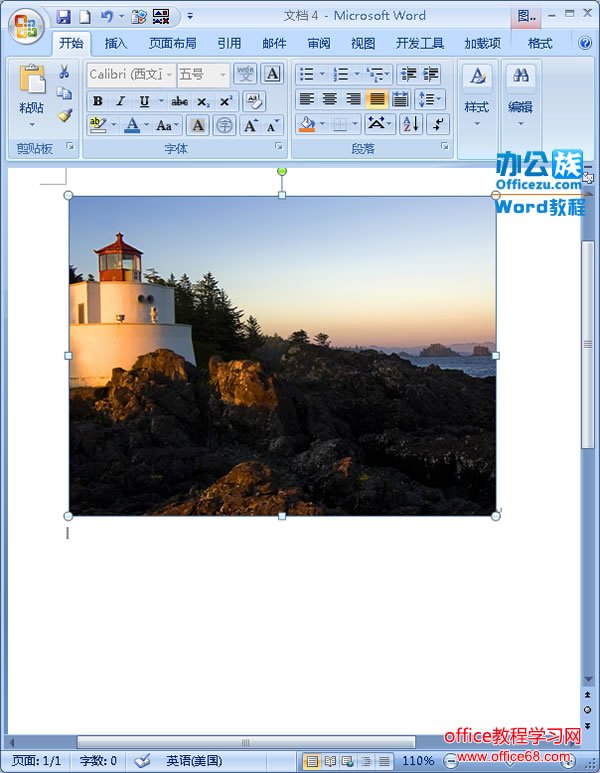Screen dimensions: 600x773
Task: Toggle Italic formatting
Action: 120,101
